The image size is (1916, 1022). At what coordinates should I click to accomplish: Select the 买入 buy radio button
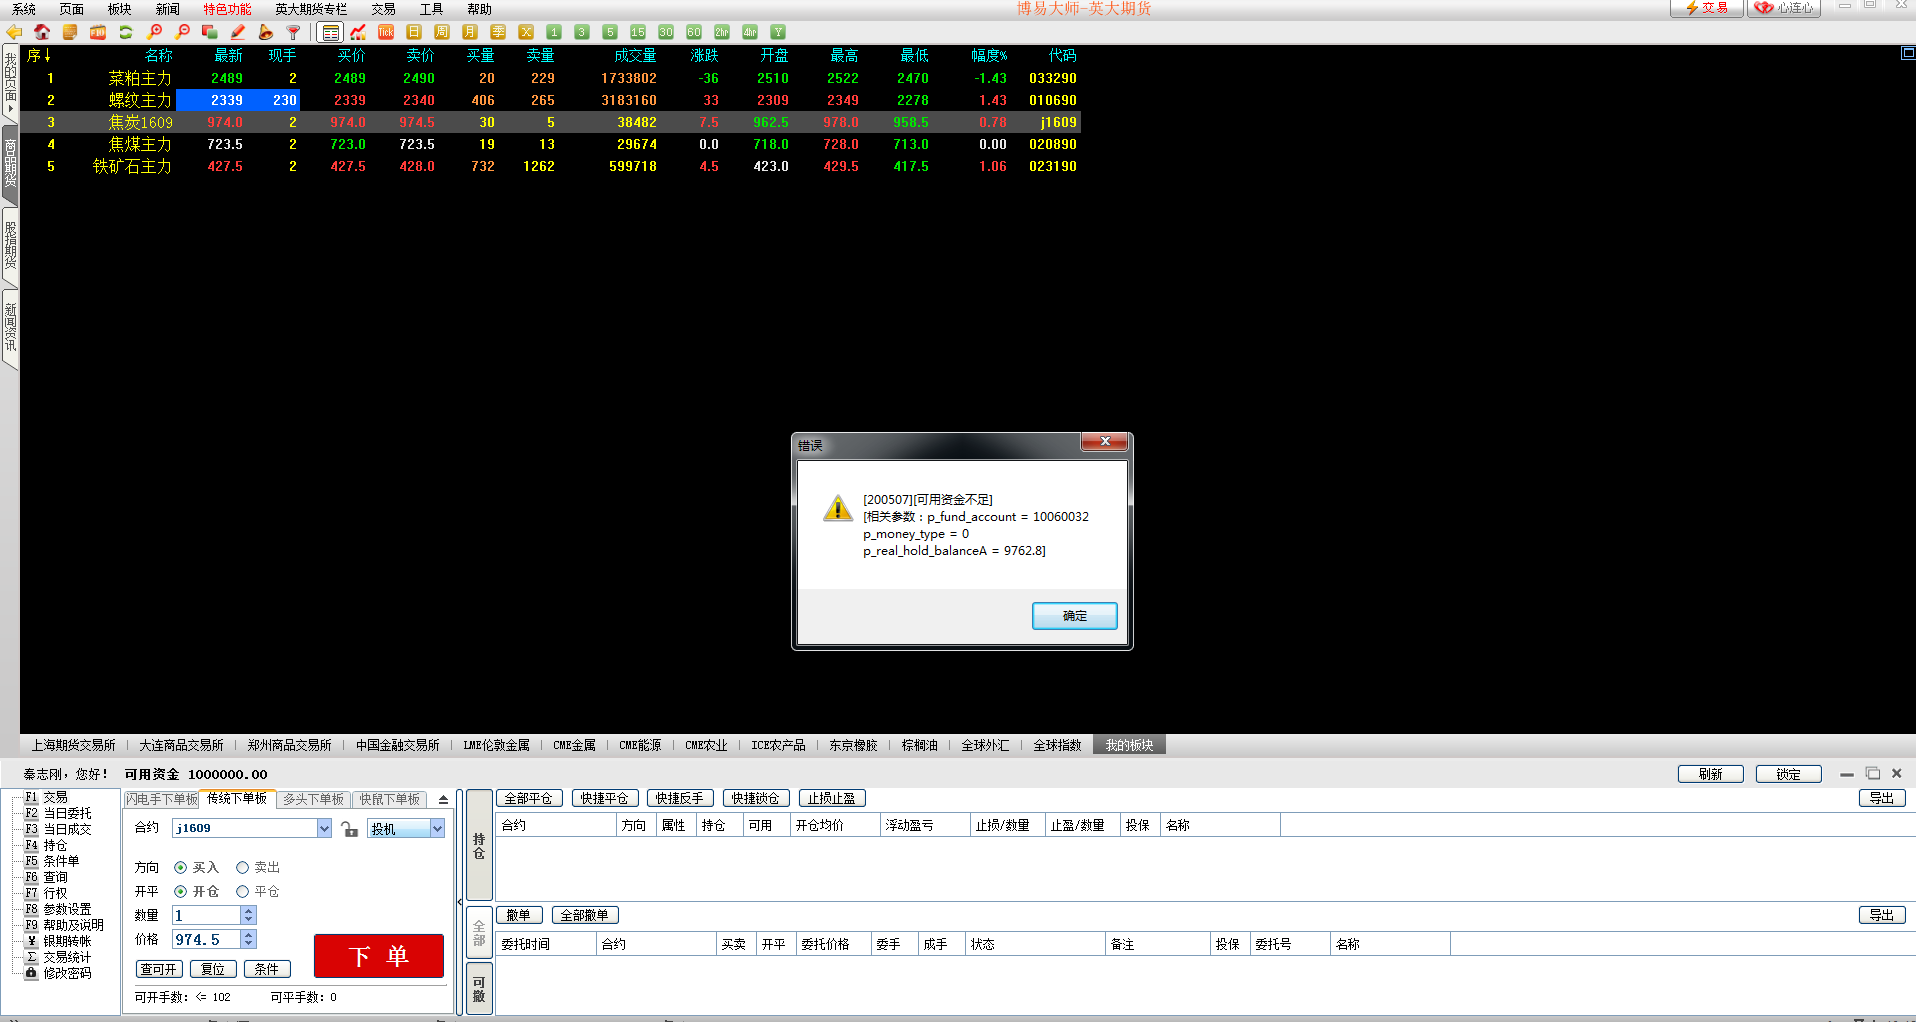[x=181, y=868]
